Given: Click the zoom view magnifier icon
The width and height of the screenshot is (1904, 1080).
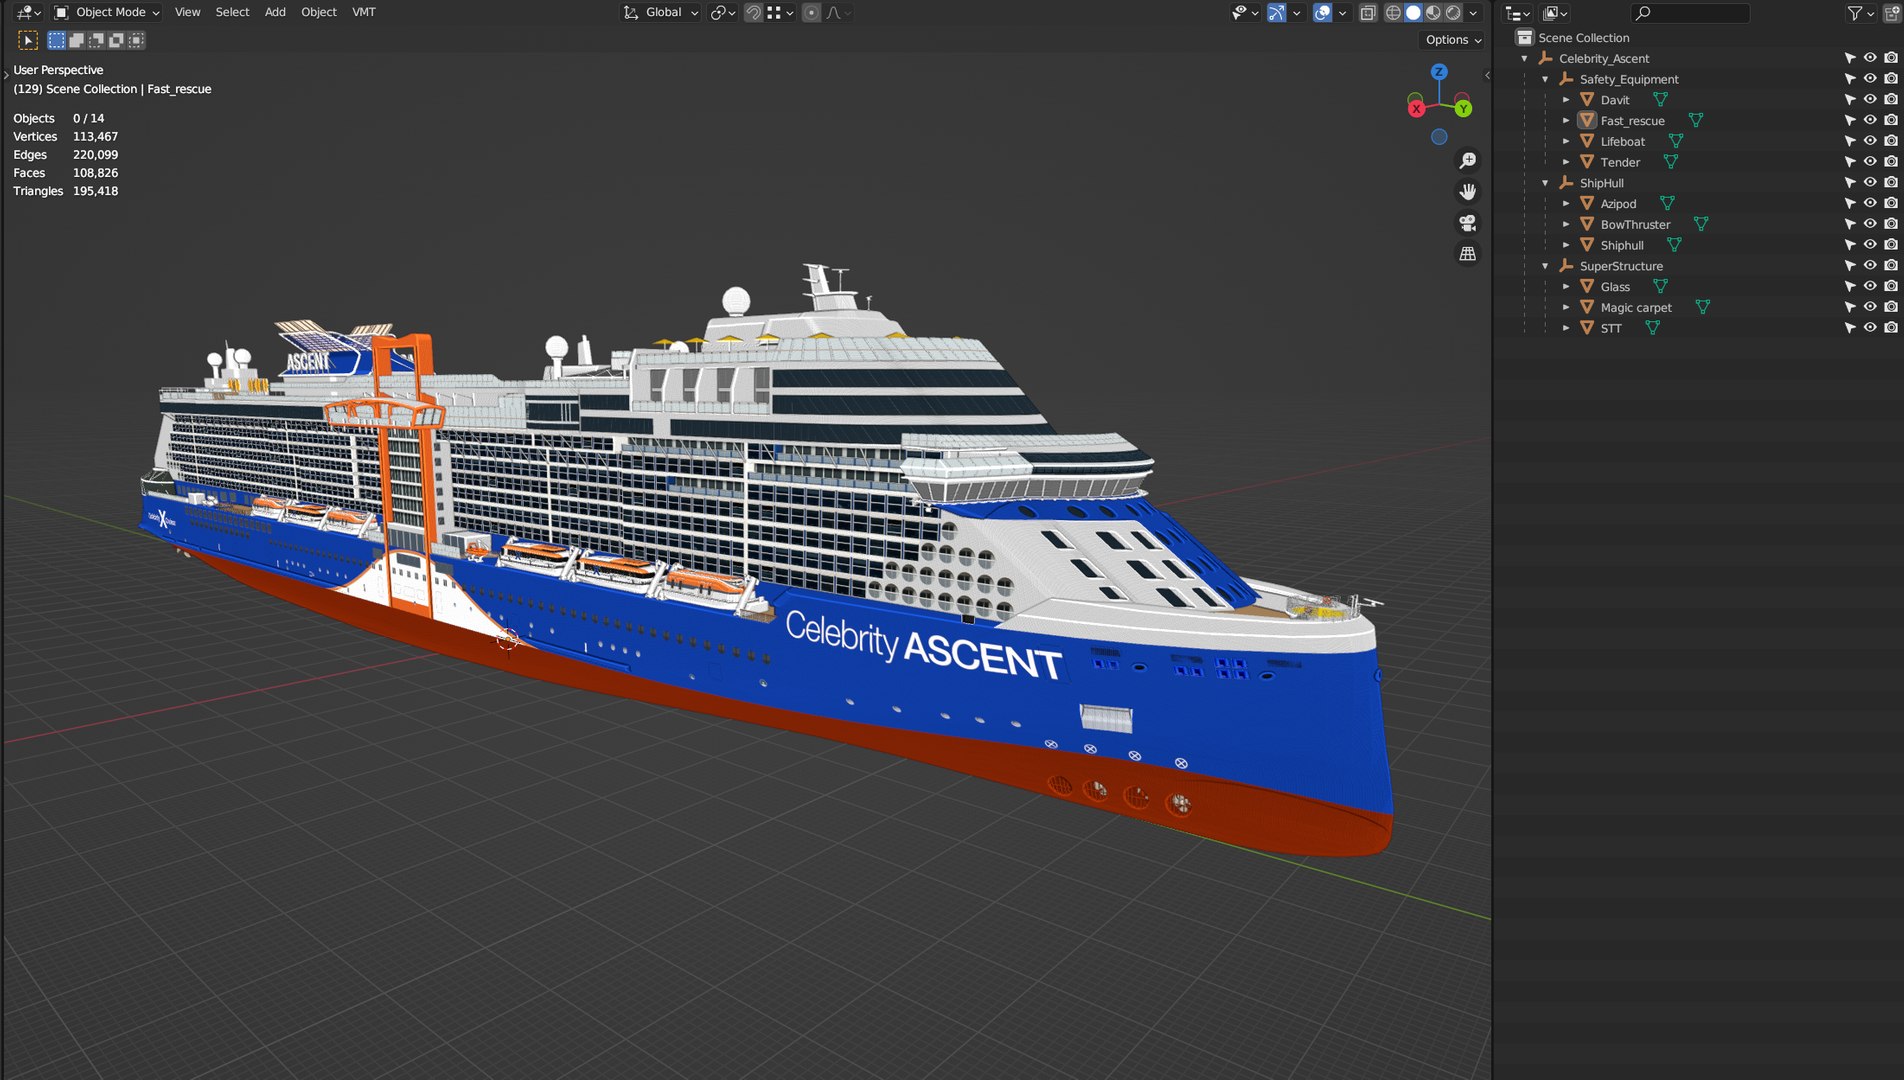Looking at the screenshot, I should [1467, 161].
